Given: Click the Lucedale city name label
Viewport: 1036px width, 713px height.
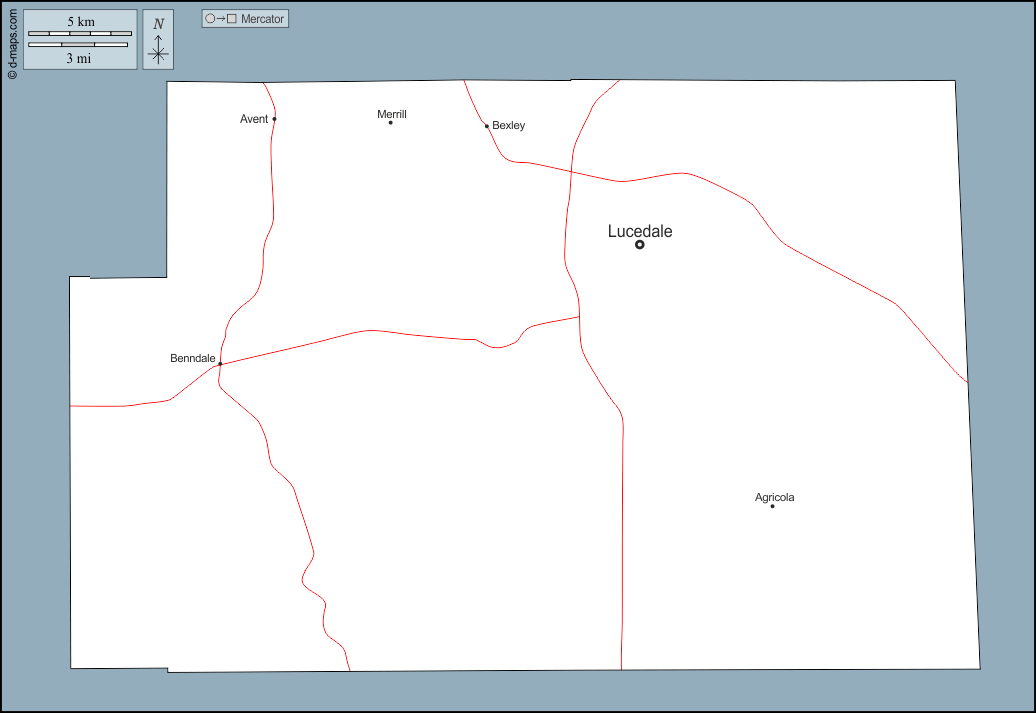Looking at the screenshot, I should (x=640, y=231).
